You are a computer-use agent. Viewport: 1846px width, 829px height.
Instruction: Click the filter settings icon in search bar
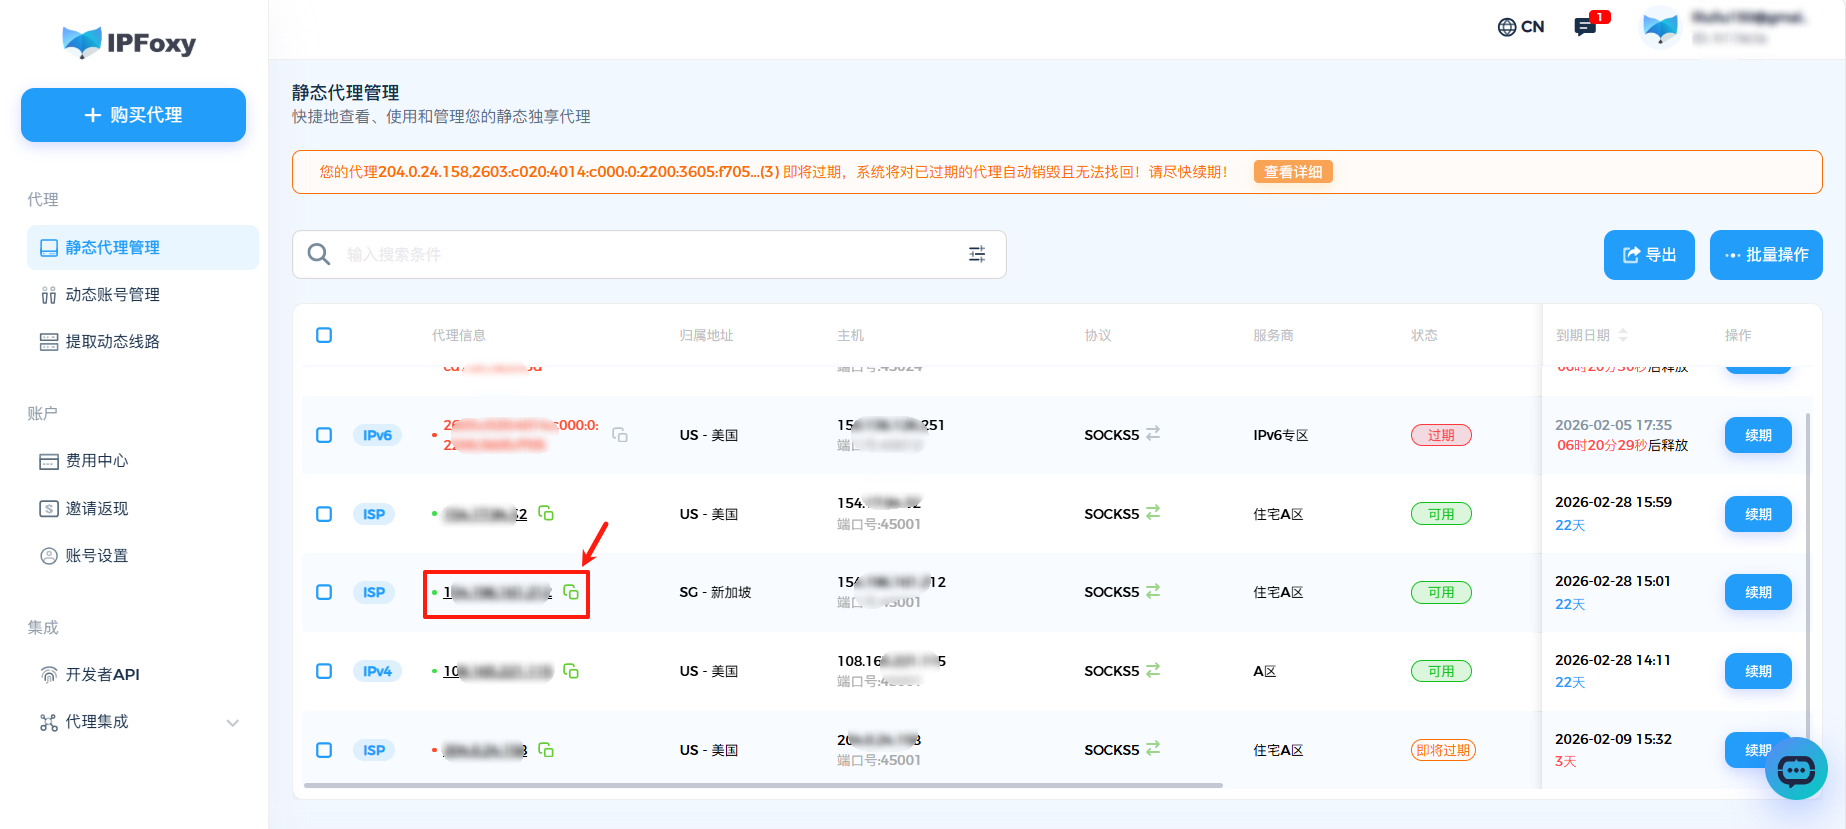tap(977, 254)
